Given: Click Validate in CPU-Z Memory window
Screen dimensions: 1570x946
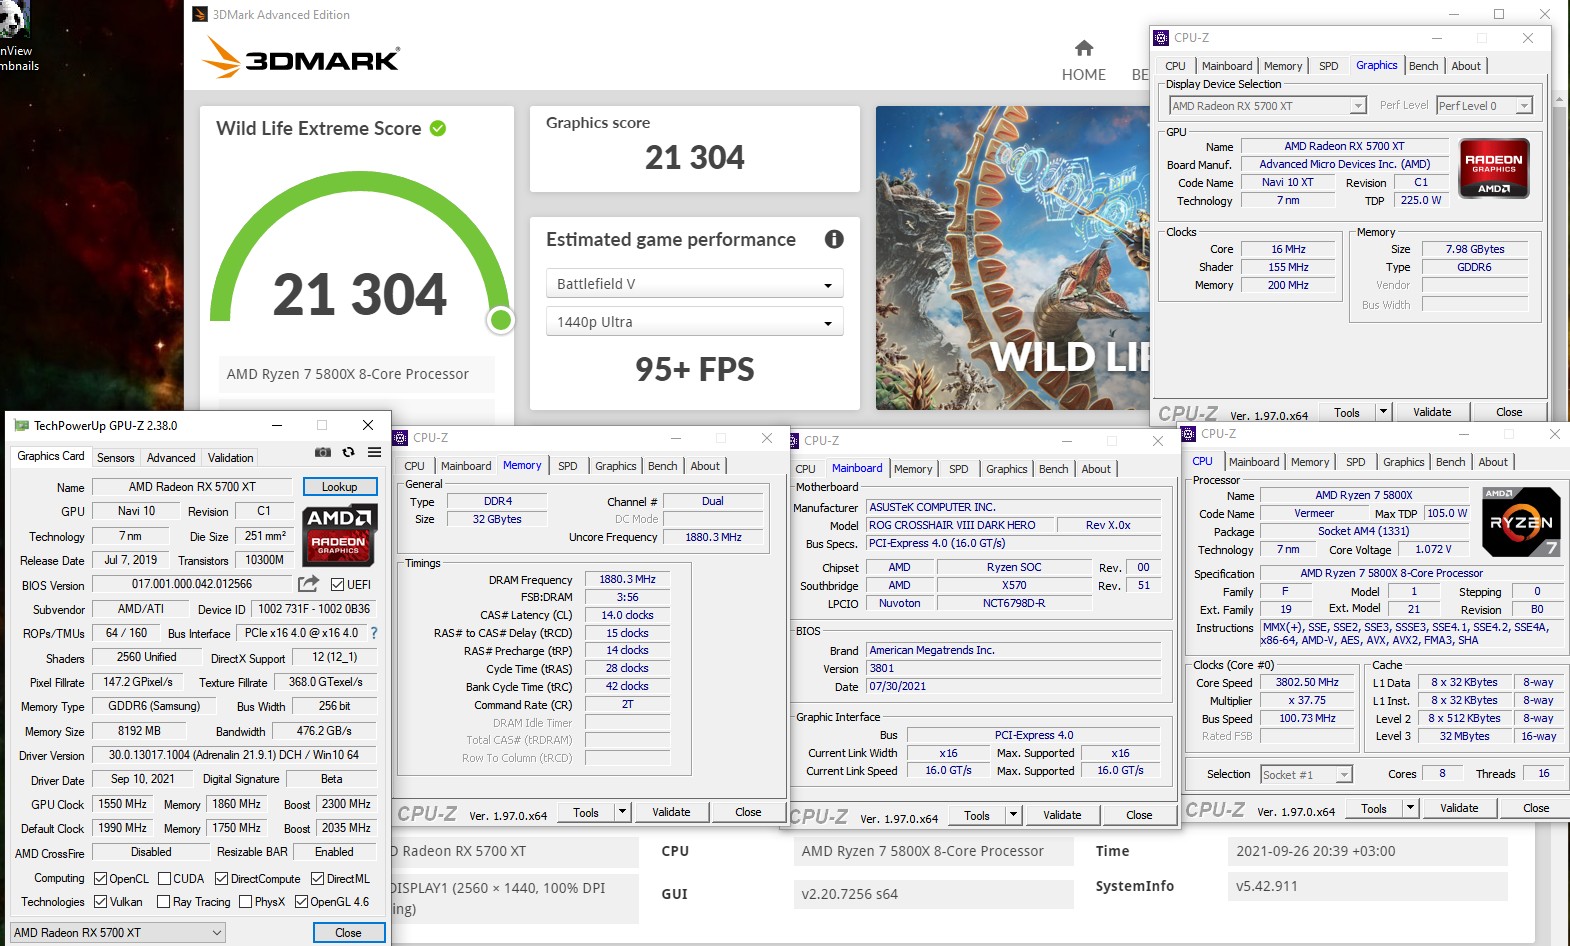Looking at the screenshot, I should tap(671, 812).
